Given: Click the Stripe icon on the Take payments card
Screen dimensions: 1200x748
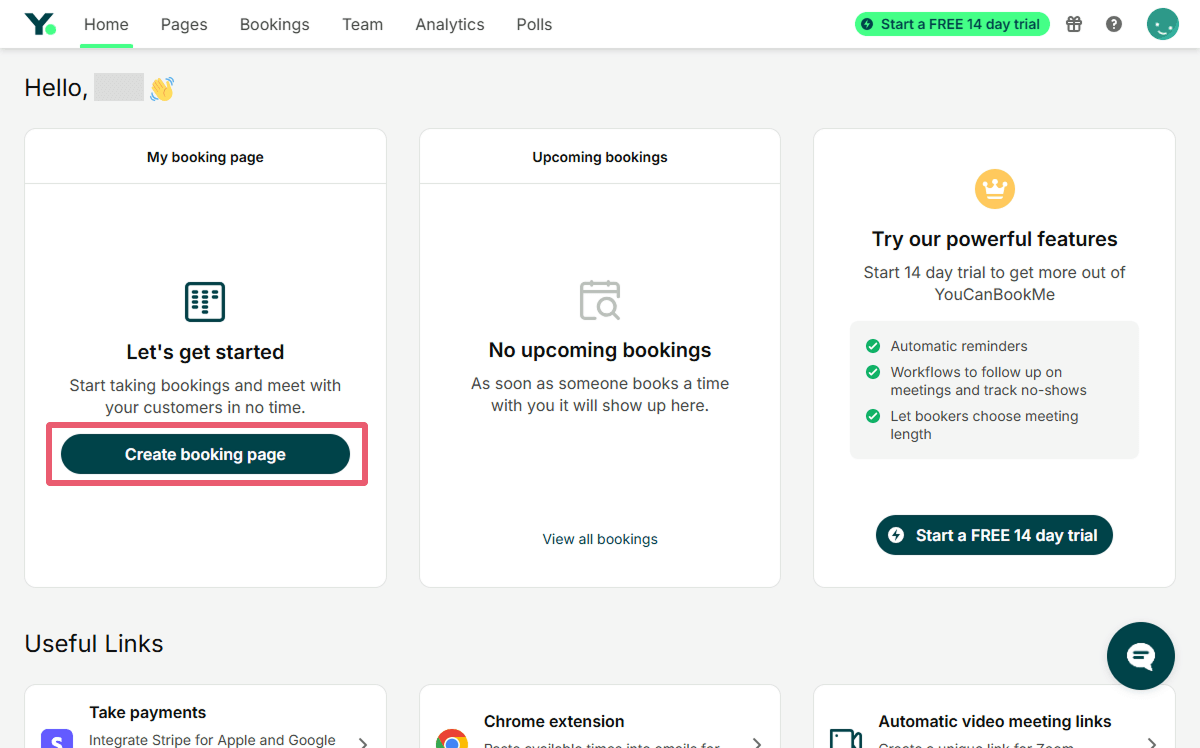Looking at the screenshot, I should [x=56, y=738].
